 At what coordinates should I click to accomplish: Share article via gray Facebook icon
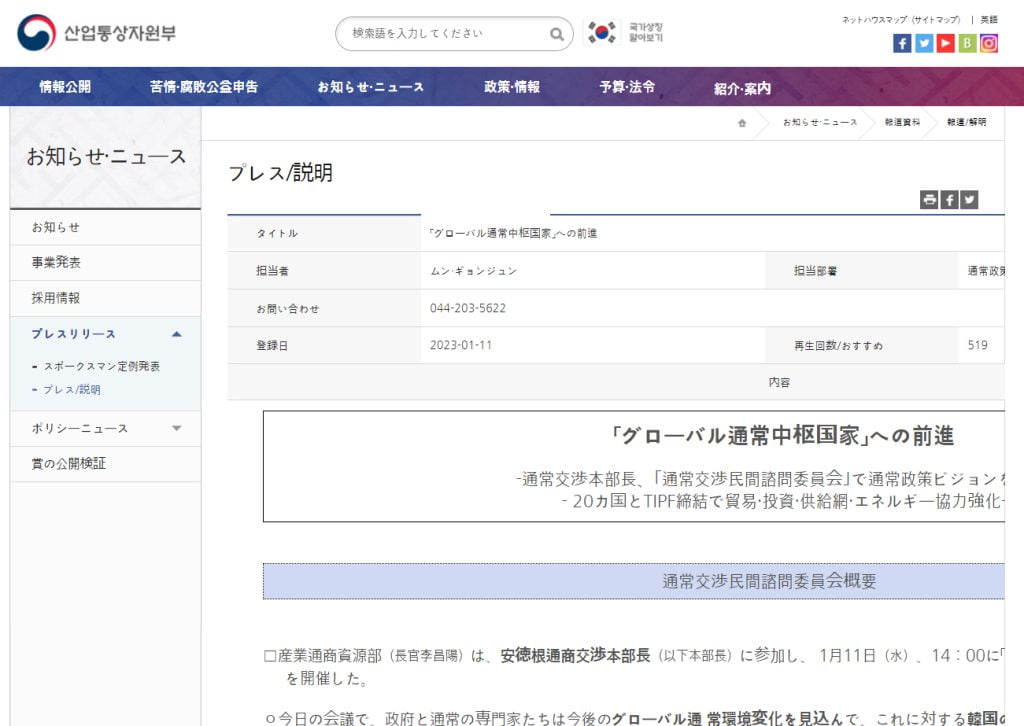coord(949,200)
